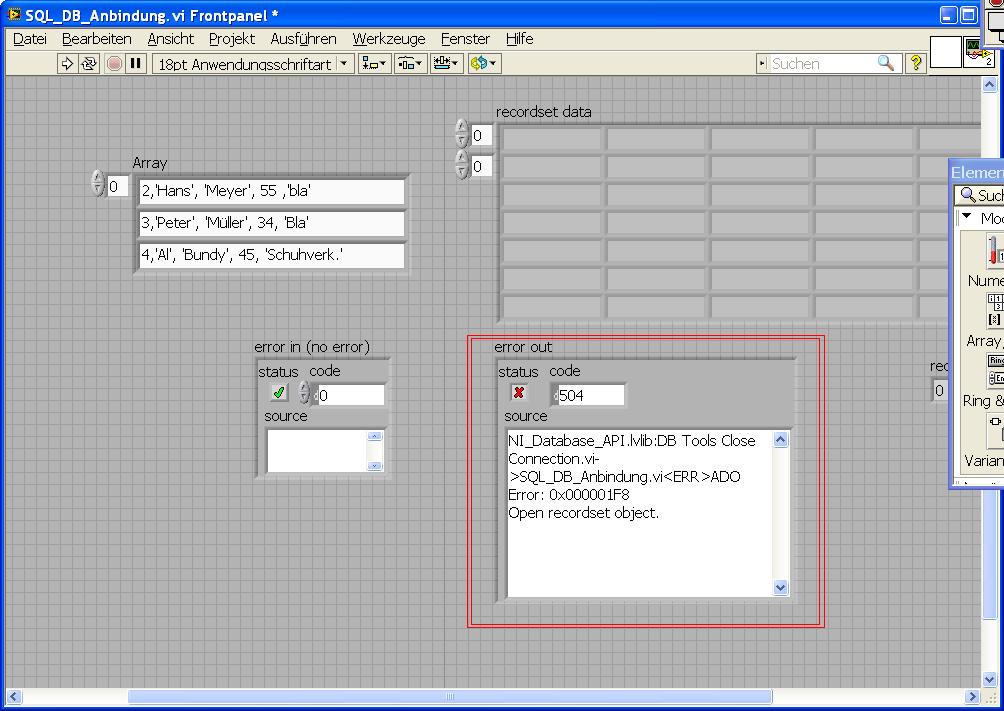This screenshot has height=711, width=1004.
Task: Run the VI with the arrow button
Action: click(67, 63)
